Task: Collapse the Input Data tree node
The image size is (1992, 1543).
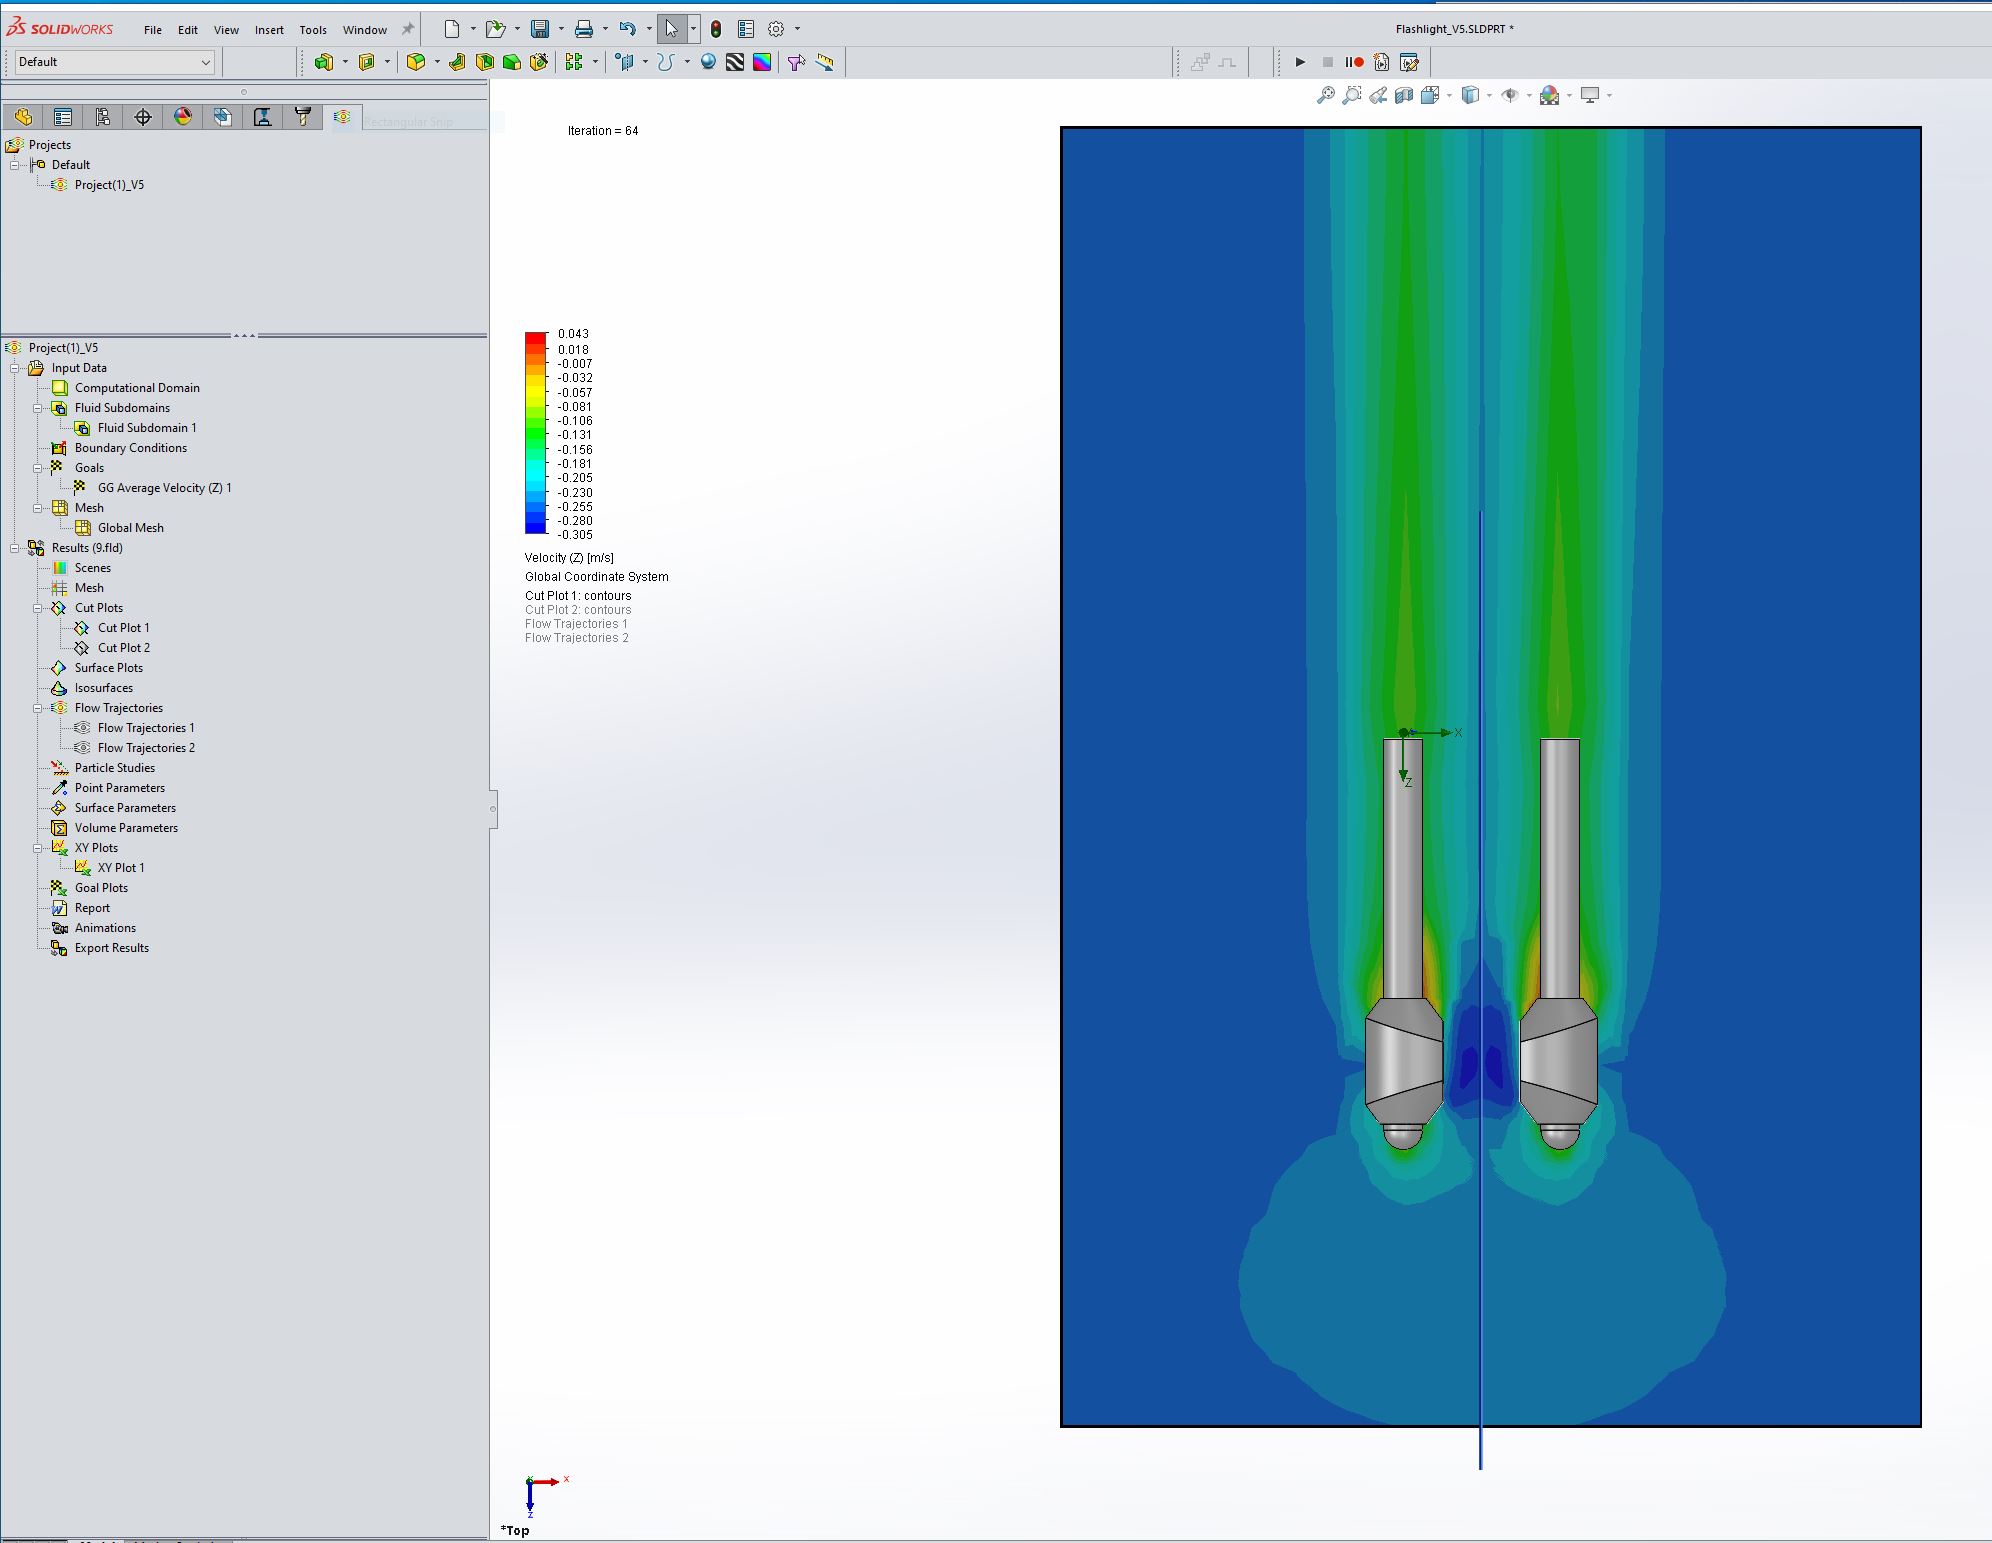Action: pyautogui.click(x=15, y=368)
